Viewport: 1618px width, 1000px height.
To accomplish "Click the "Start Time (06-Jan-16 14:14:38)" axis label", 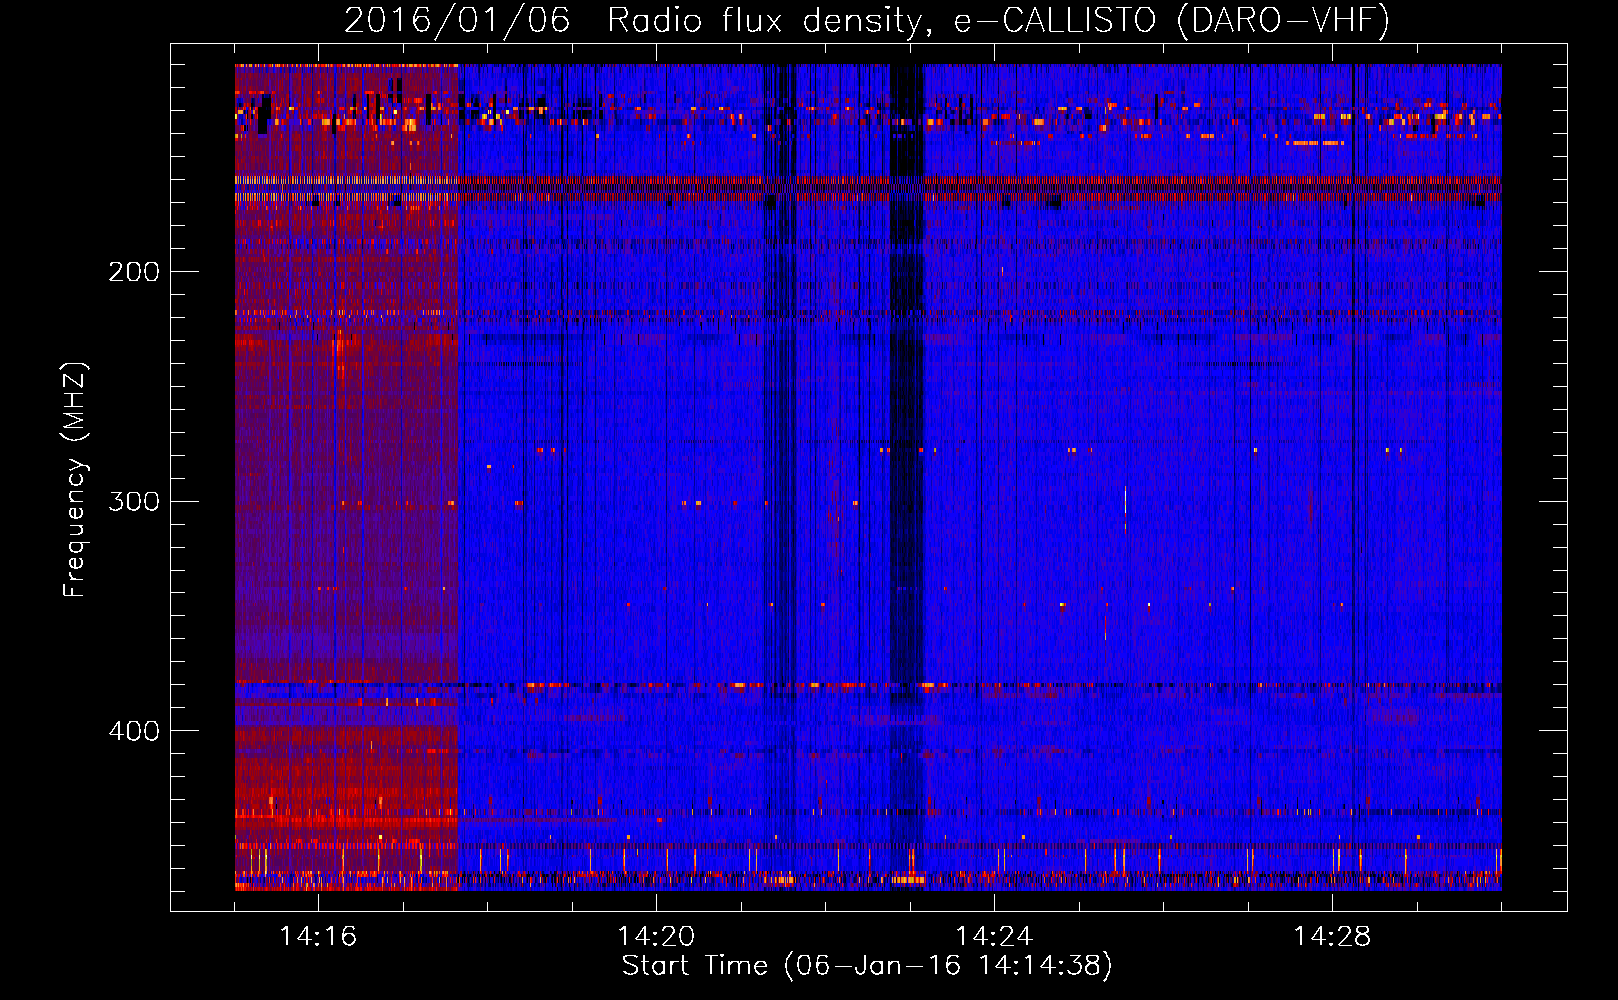I will [x=867, y=966].
